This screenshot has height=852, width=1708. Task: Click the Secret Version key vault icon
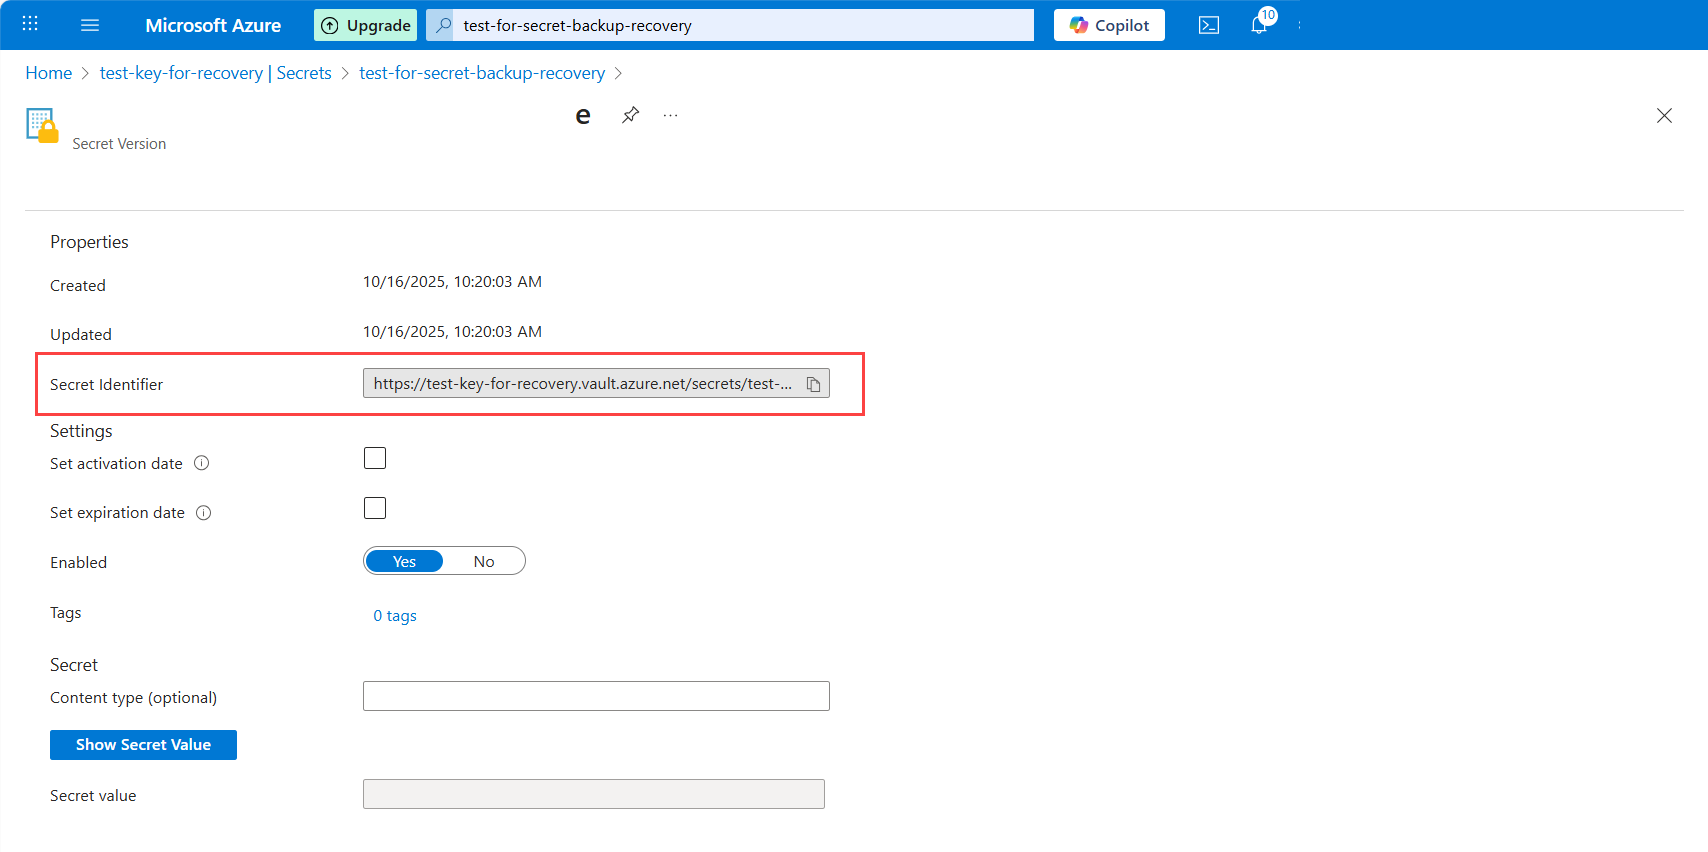coord(42,126)
